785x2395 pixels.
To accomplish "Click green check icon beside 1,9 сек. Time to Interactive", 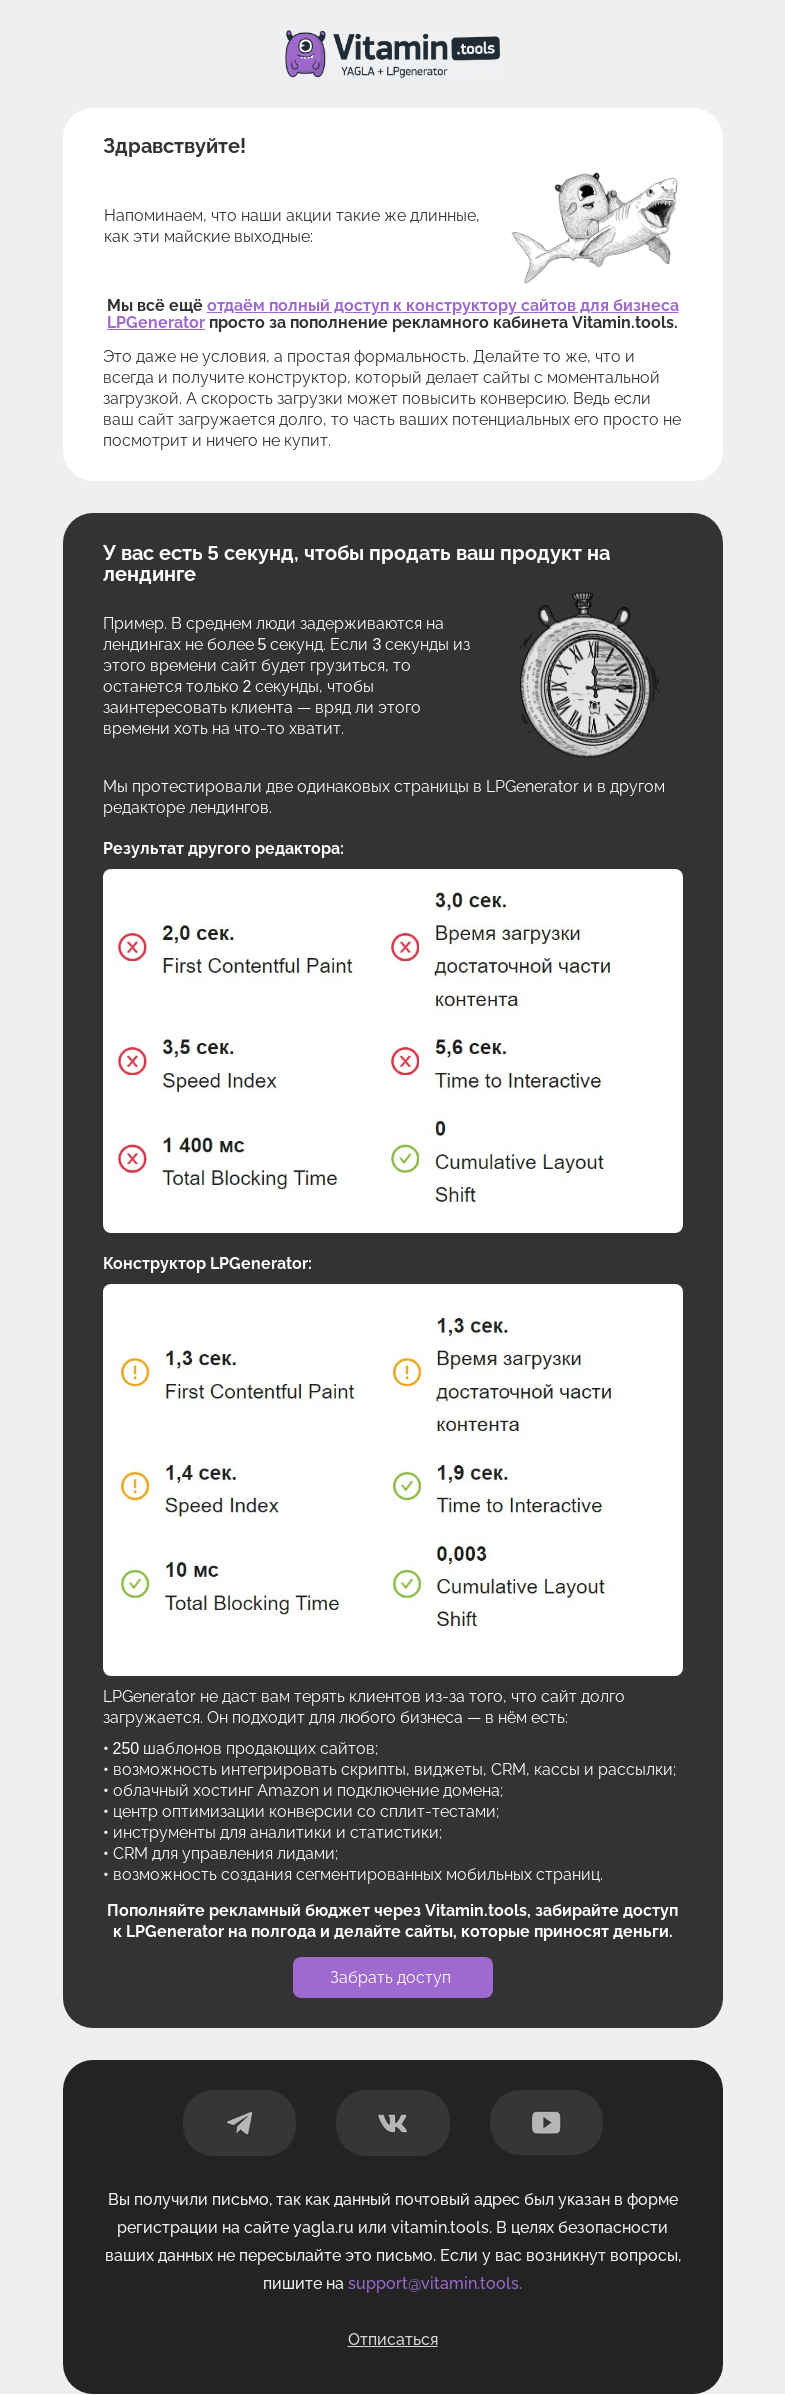I will coord(407,1486).
